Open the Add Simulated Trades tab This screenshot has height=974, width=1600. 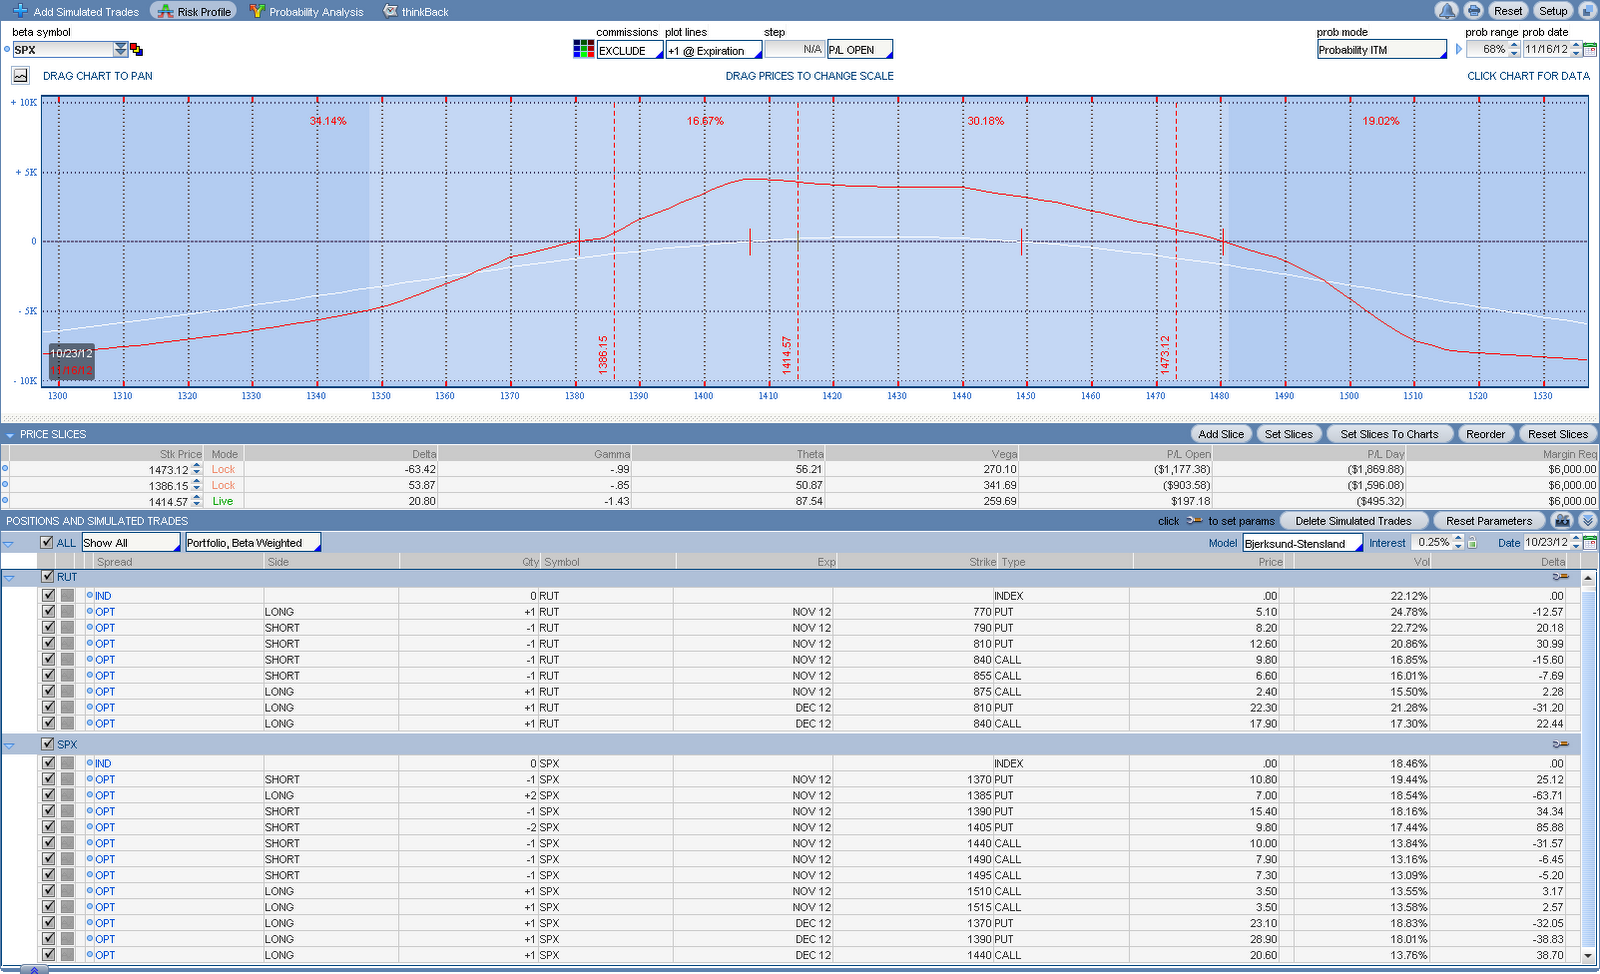[x=76, y=11]
